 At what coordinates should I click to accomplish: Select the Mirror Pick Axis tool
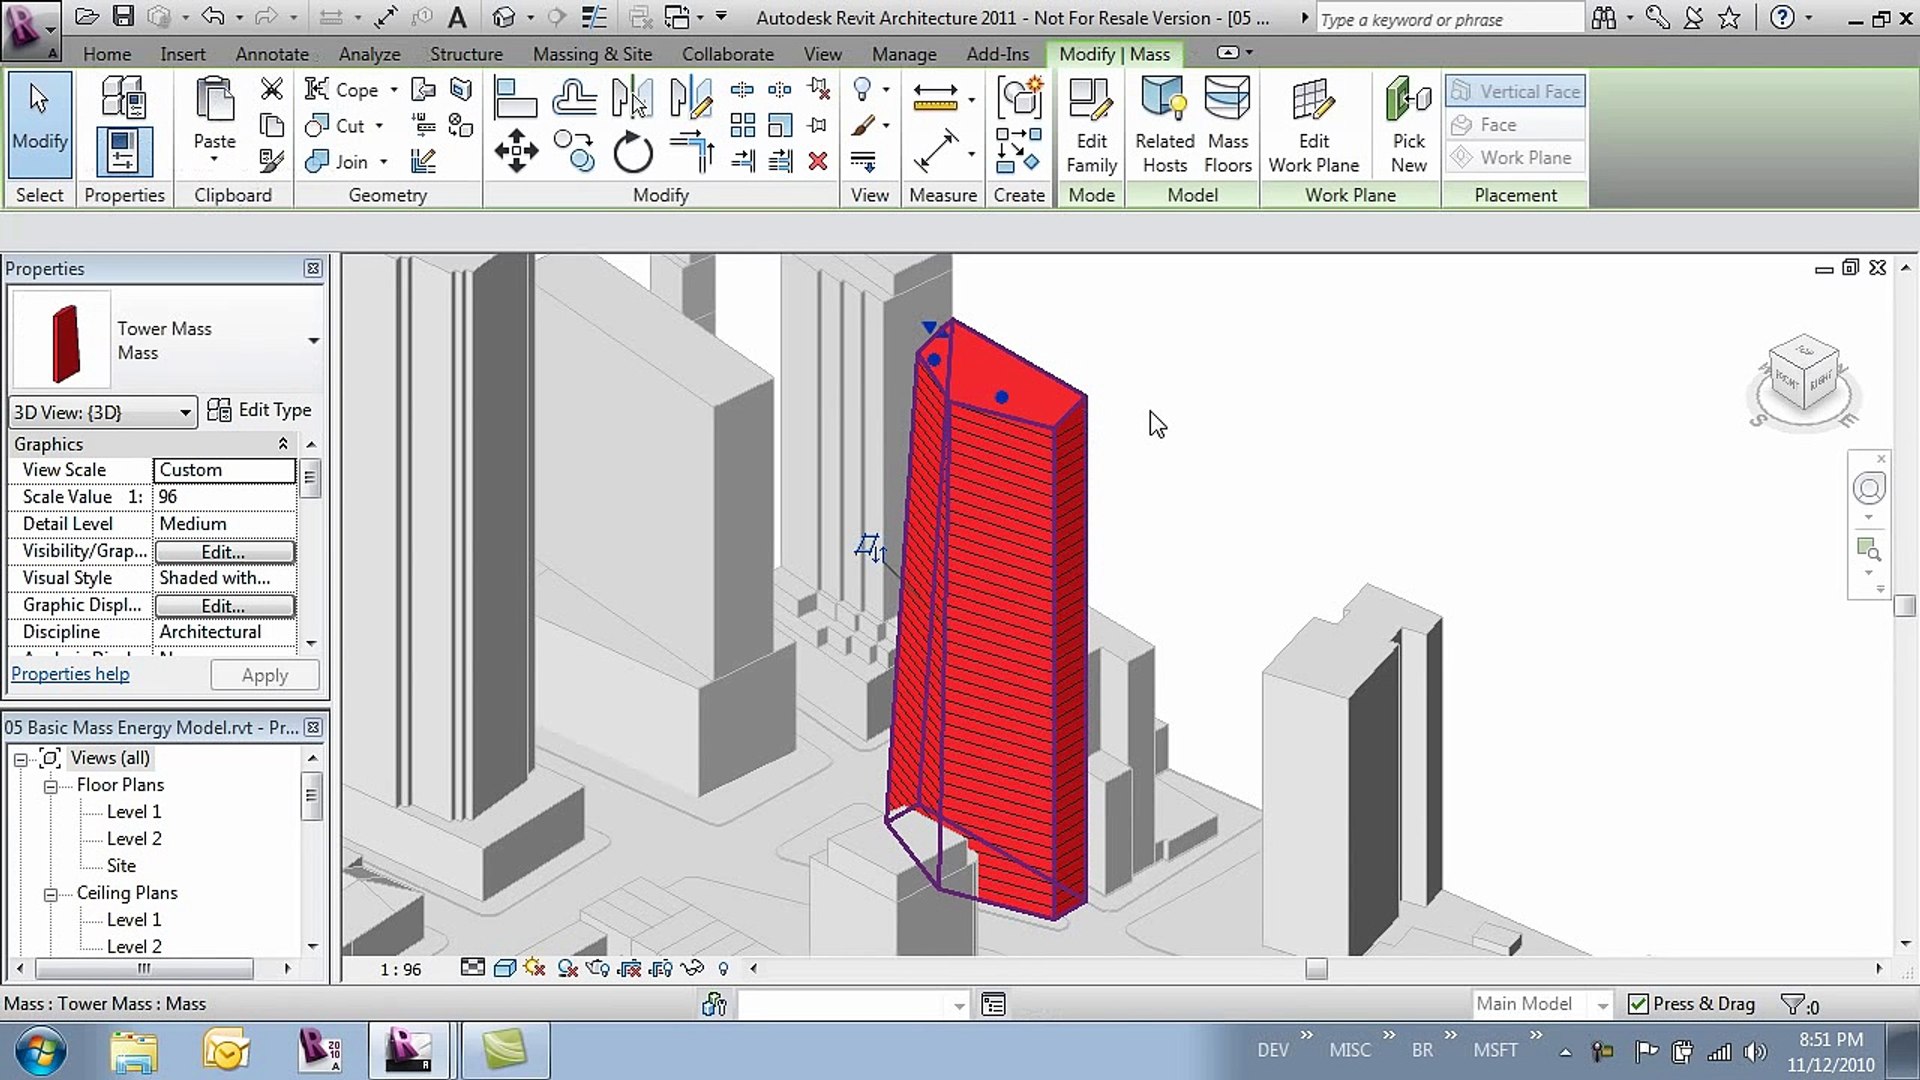tap(632, 98)
